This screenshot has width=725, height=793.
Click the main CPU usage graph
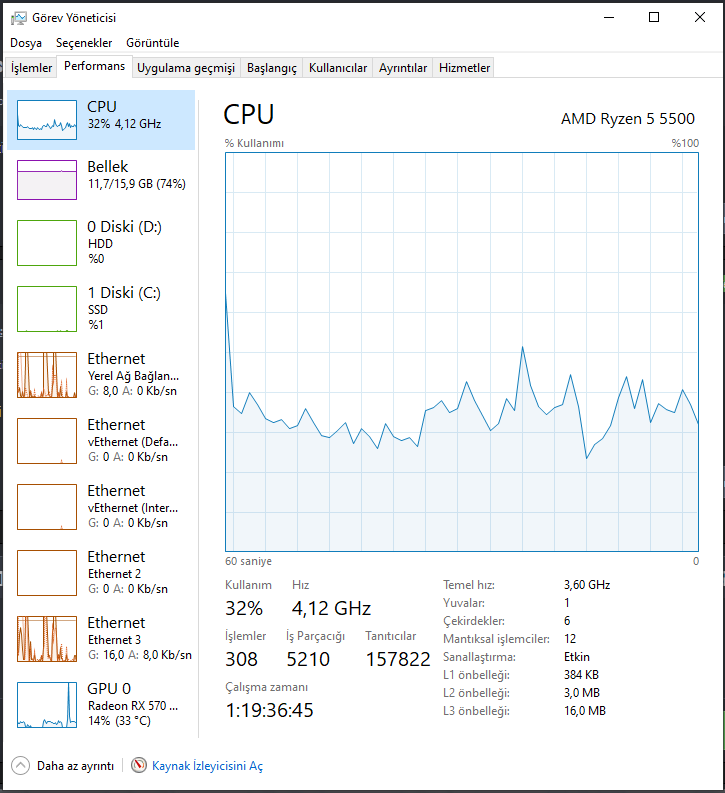pos(462,352)
